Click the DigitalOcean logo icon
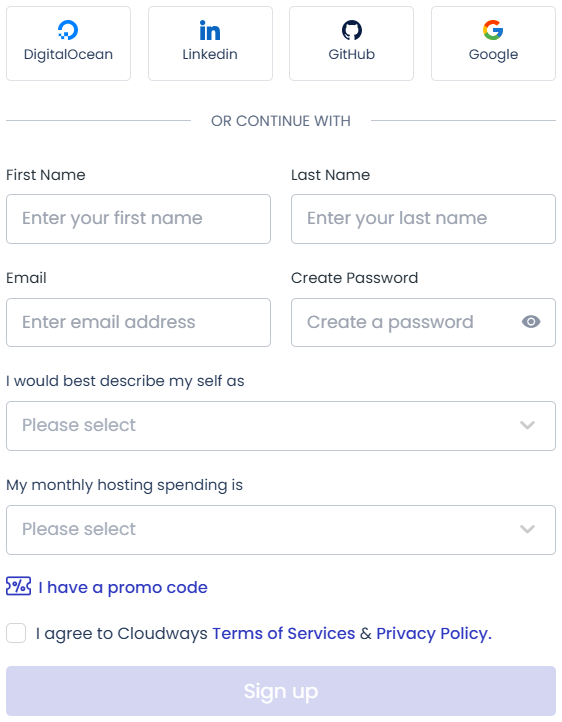The width and height of the screenshot is (562, 722). pos(68,30)
